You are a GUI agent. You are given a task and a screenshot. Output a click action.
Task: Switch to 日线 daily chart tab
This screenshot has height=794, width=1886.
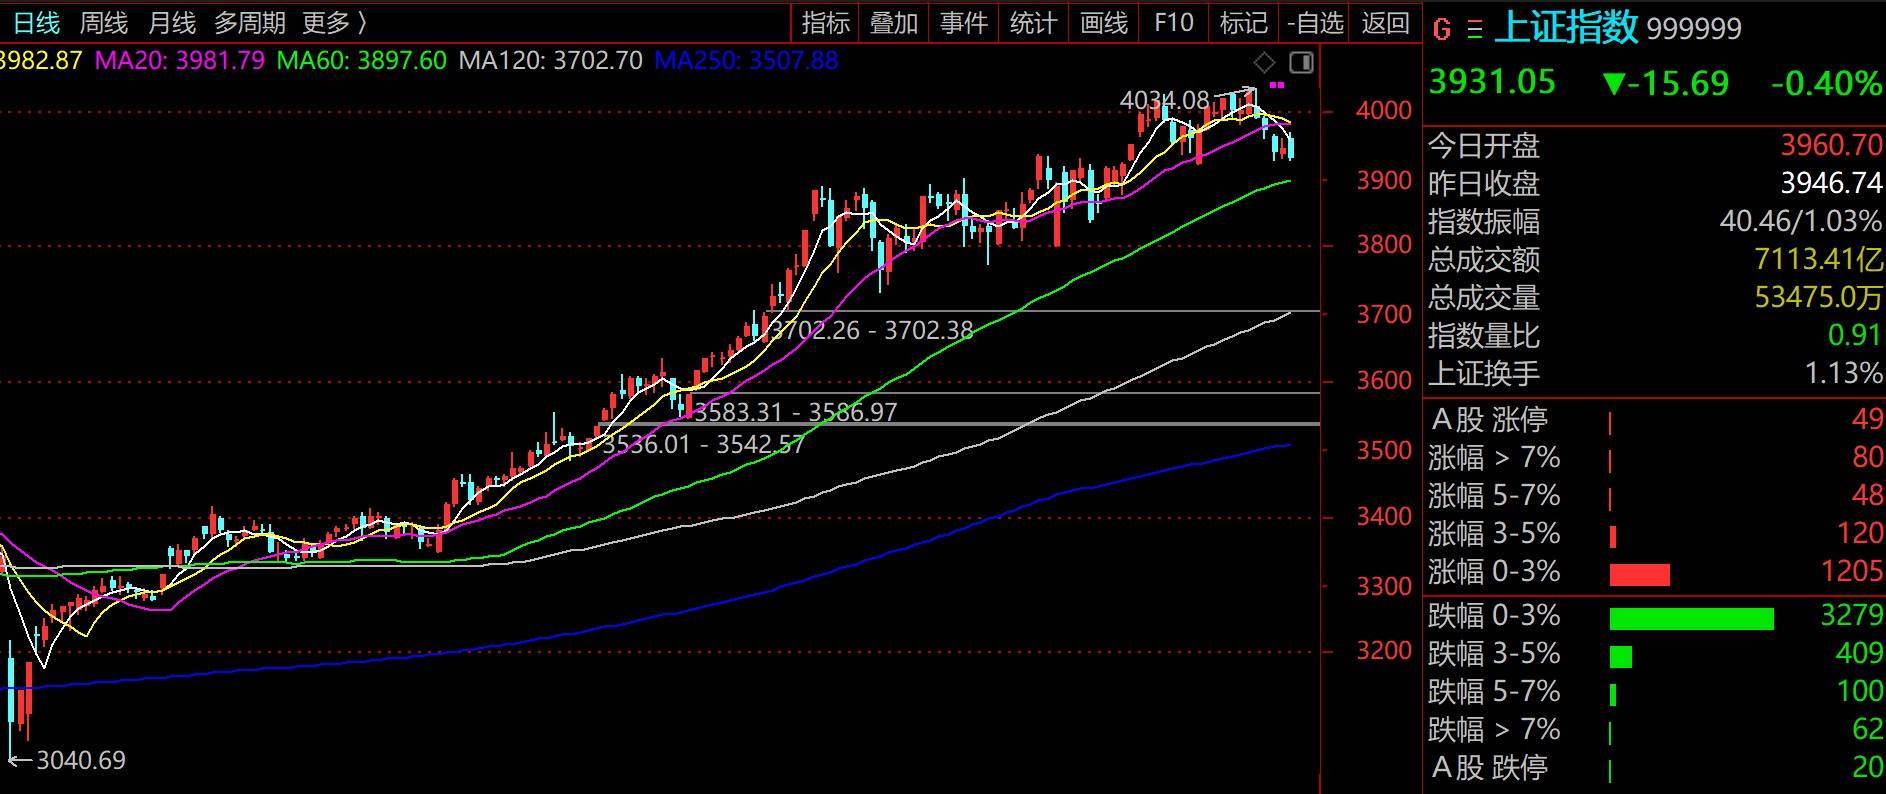coord(36,22)
